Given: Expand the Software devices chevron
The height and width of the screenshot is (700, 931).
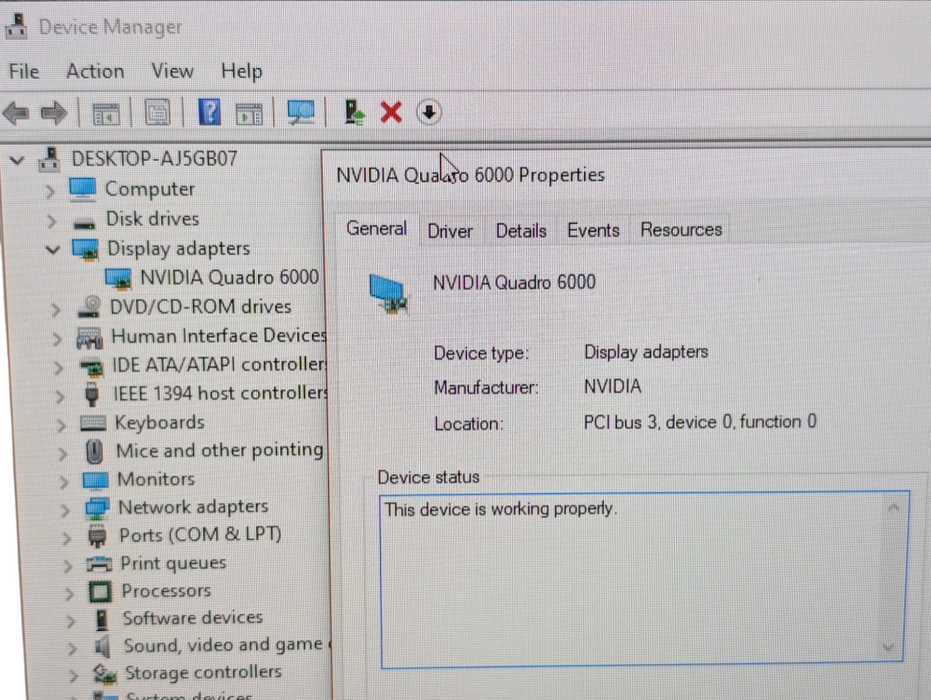Looking at the screenshot, I should click(x=70, y=621).
